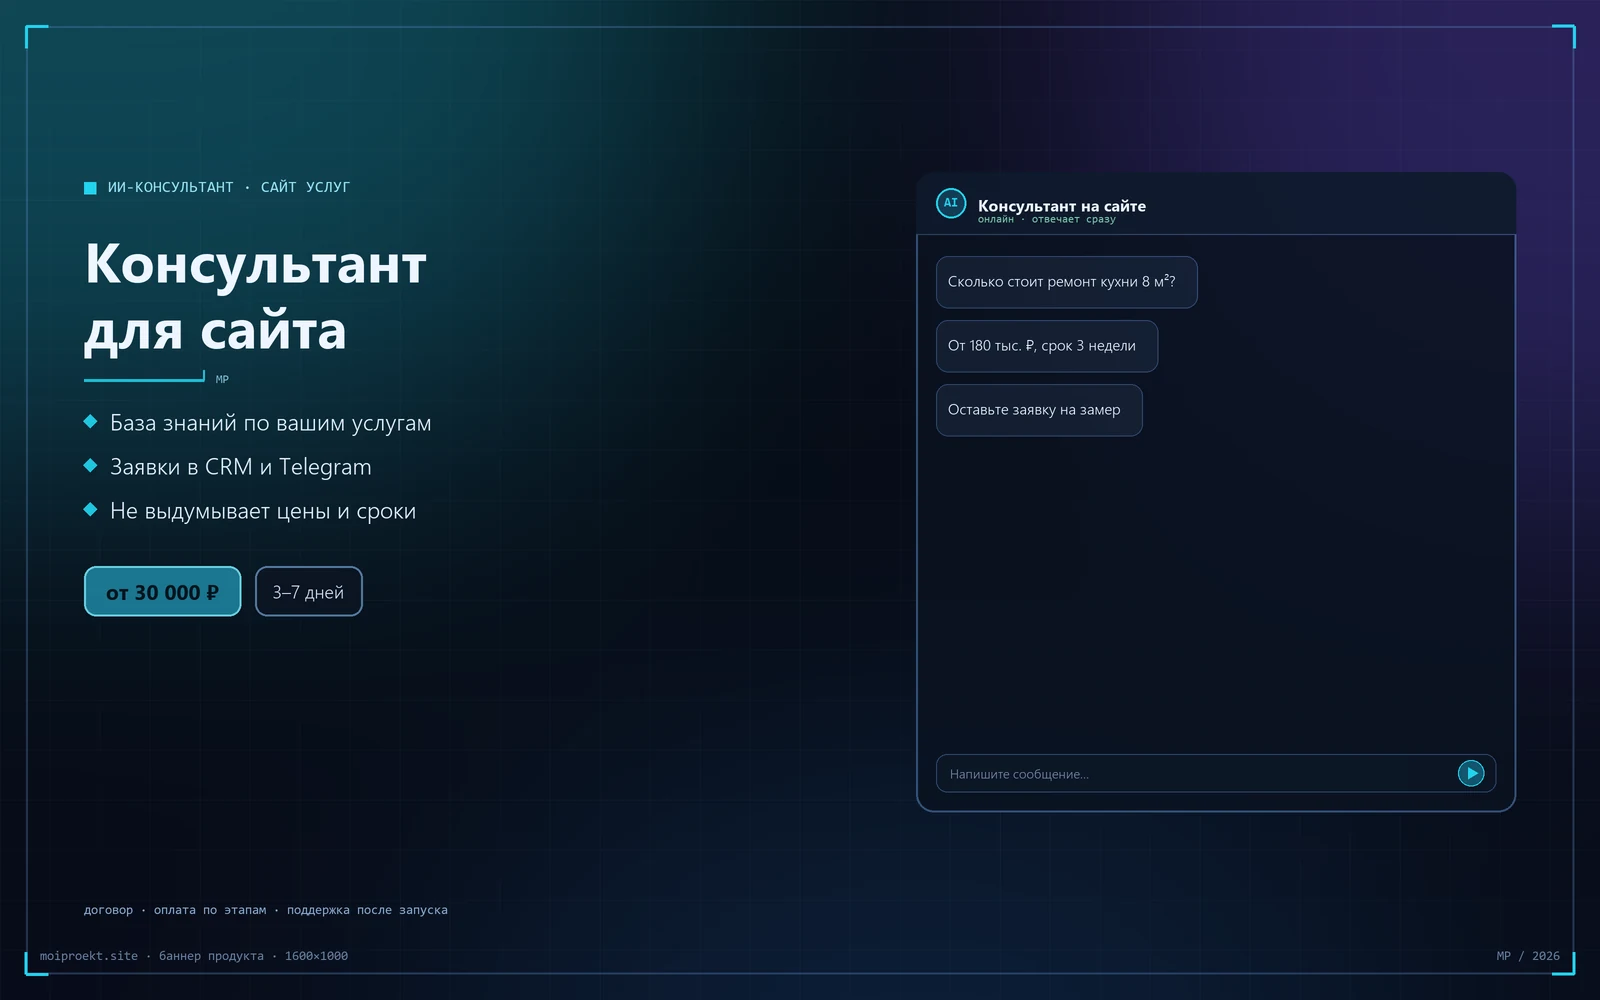Click the «от 30 000 ₽» price button
1600x1000 pixels.
163,591
